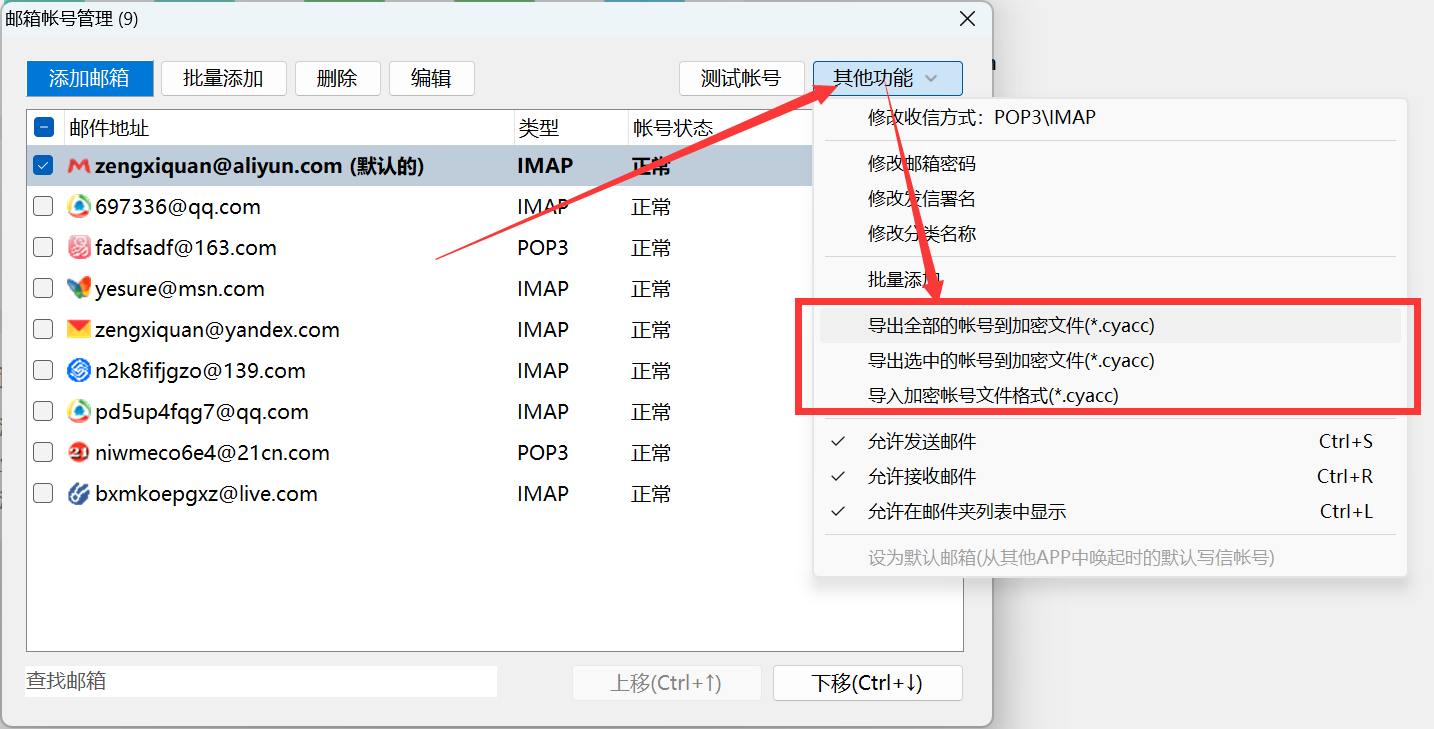The width and height of the screenshot is (1434, 729).
Task: Click the 批量添加 toolbar button
Action: click(224, 79)
